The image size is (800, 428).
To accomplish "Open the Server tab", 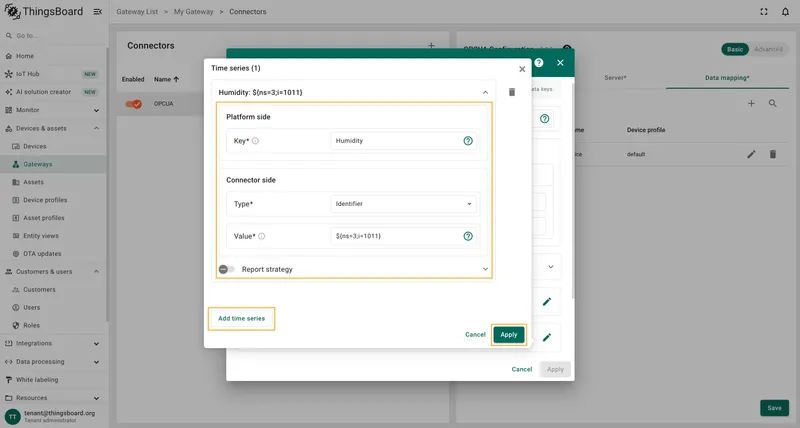I will [615, 78].
